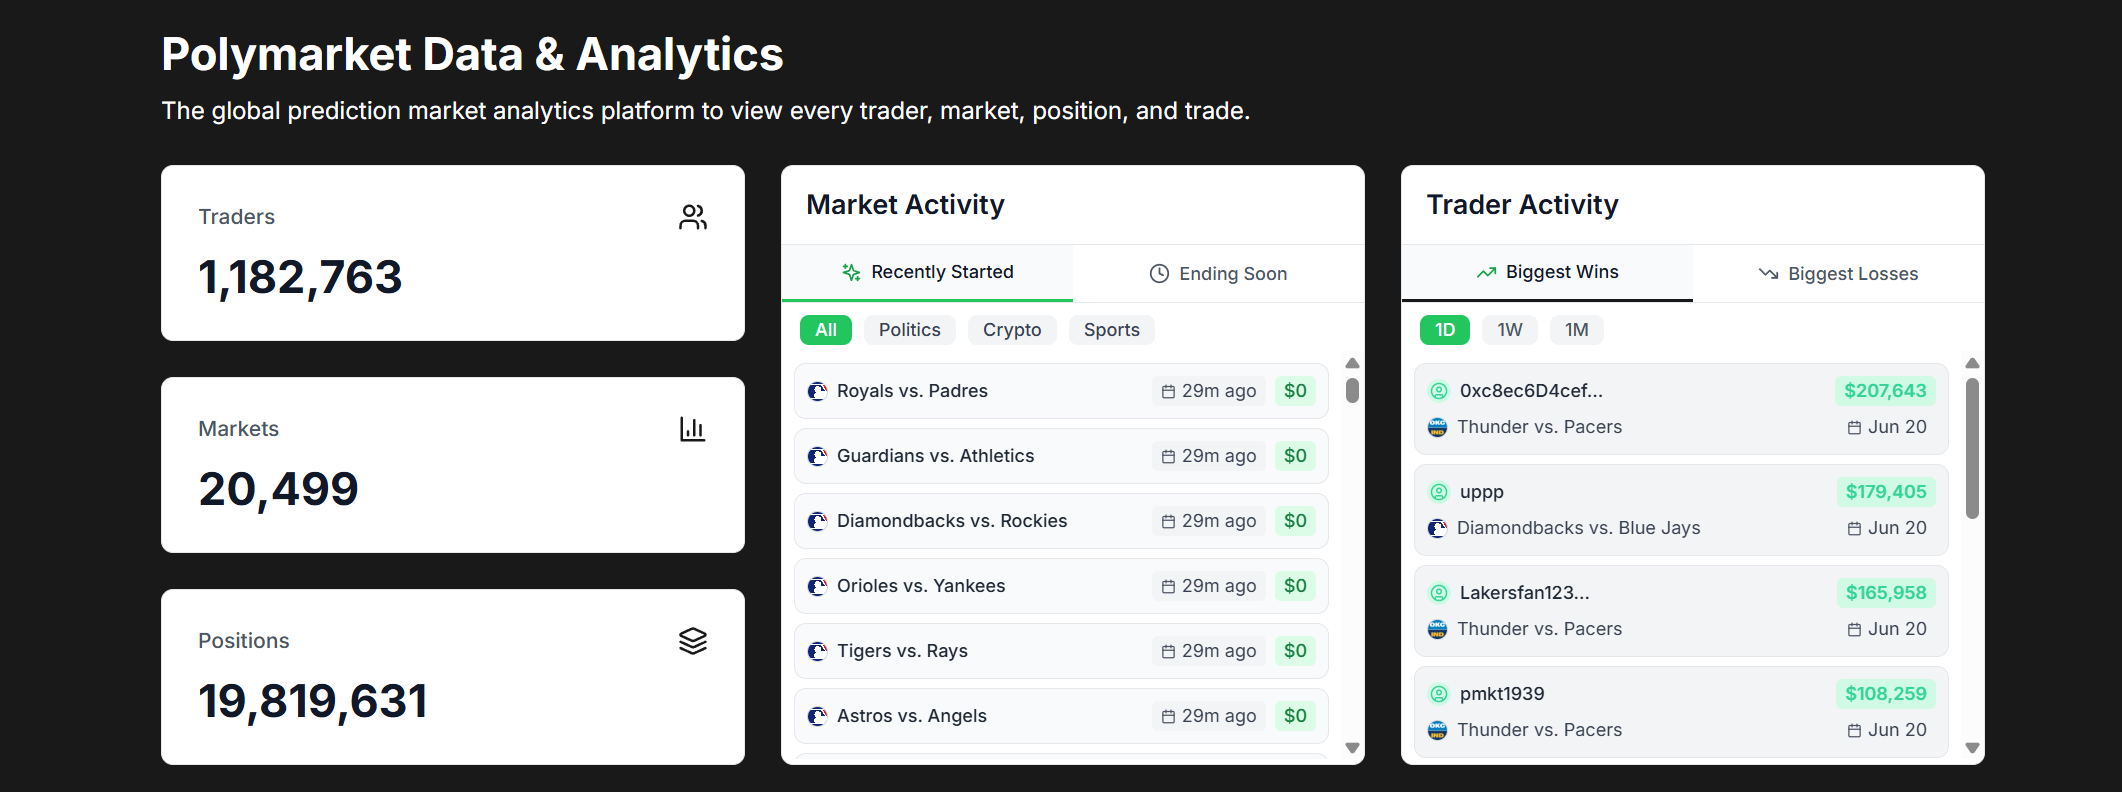Select the 1M time range
Viewport: 2122px width, 792px height.
[1577, 330]
